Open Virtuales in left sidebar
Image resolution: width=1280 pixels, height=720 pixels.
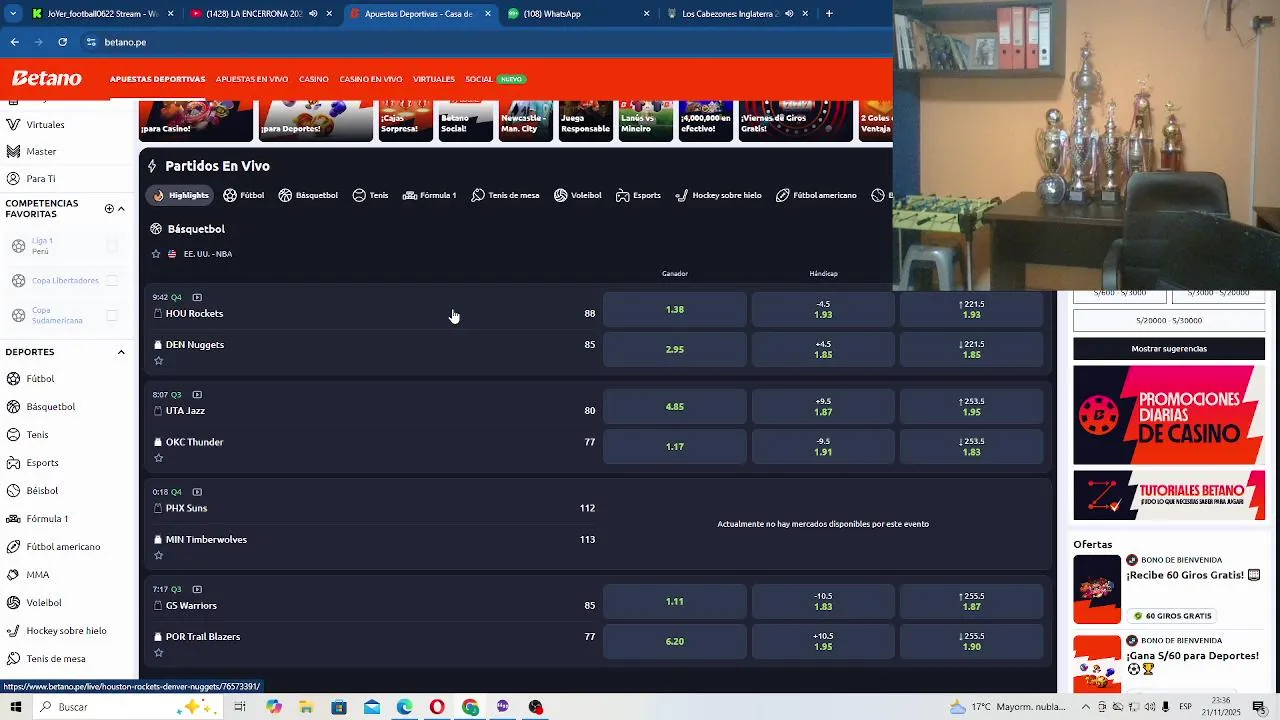[45, 125]
